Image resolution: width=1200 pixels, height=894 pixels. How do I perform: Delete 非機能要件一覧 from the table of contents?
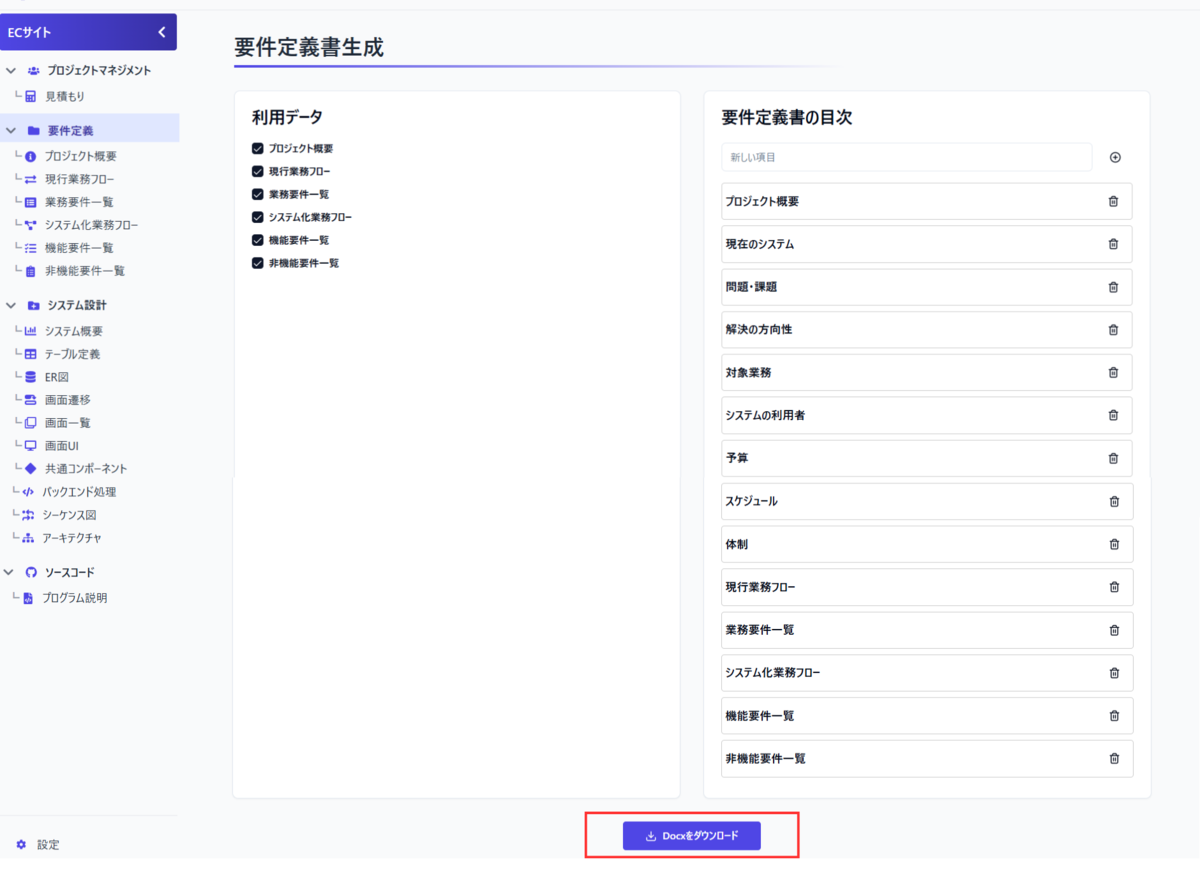1114,759
